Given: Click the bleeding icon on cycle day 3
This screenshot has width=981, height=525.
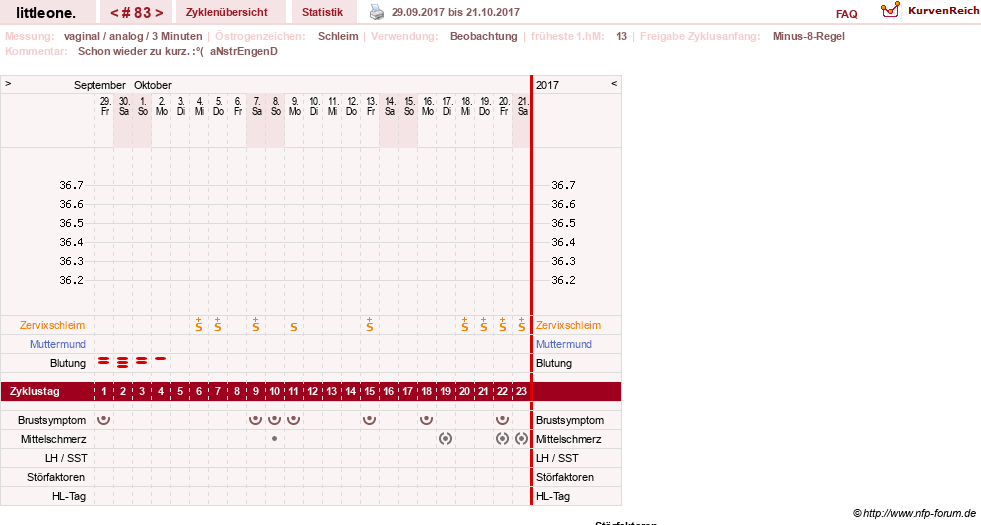Looking at the screenshot, I should pyautogui.click(x=142, y=361).
